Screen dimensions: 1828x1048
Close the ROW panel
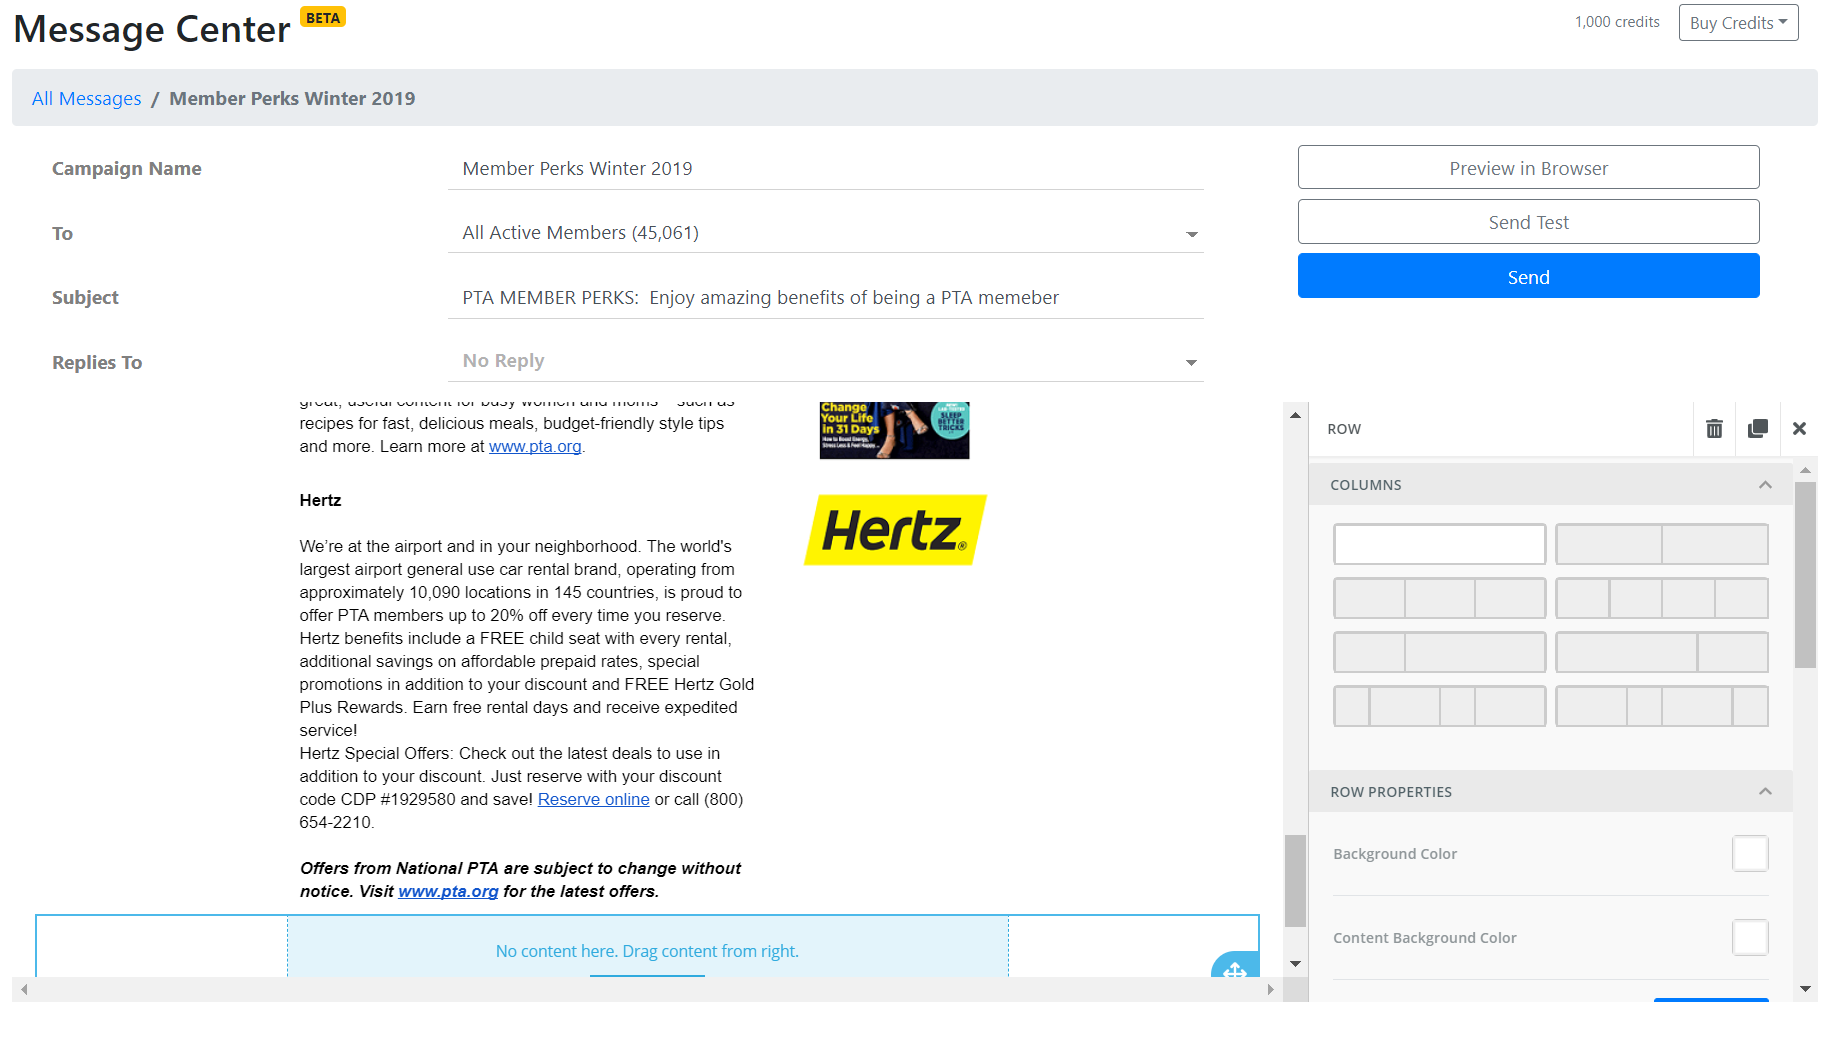(x=1799, y=429)
